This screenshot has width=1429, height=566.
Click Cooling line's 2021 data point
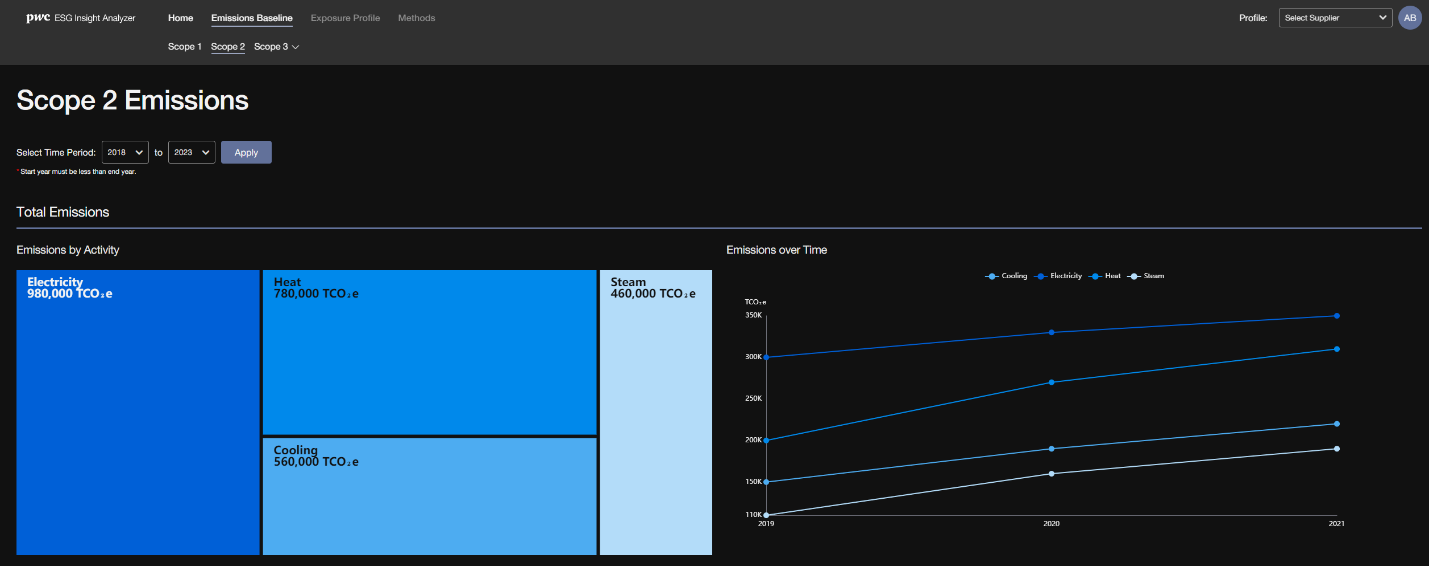[x=1337, y=424]
